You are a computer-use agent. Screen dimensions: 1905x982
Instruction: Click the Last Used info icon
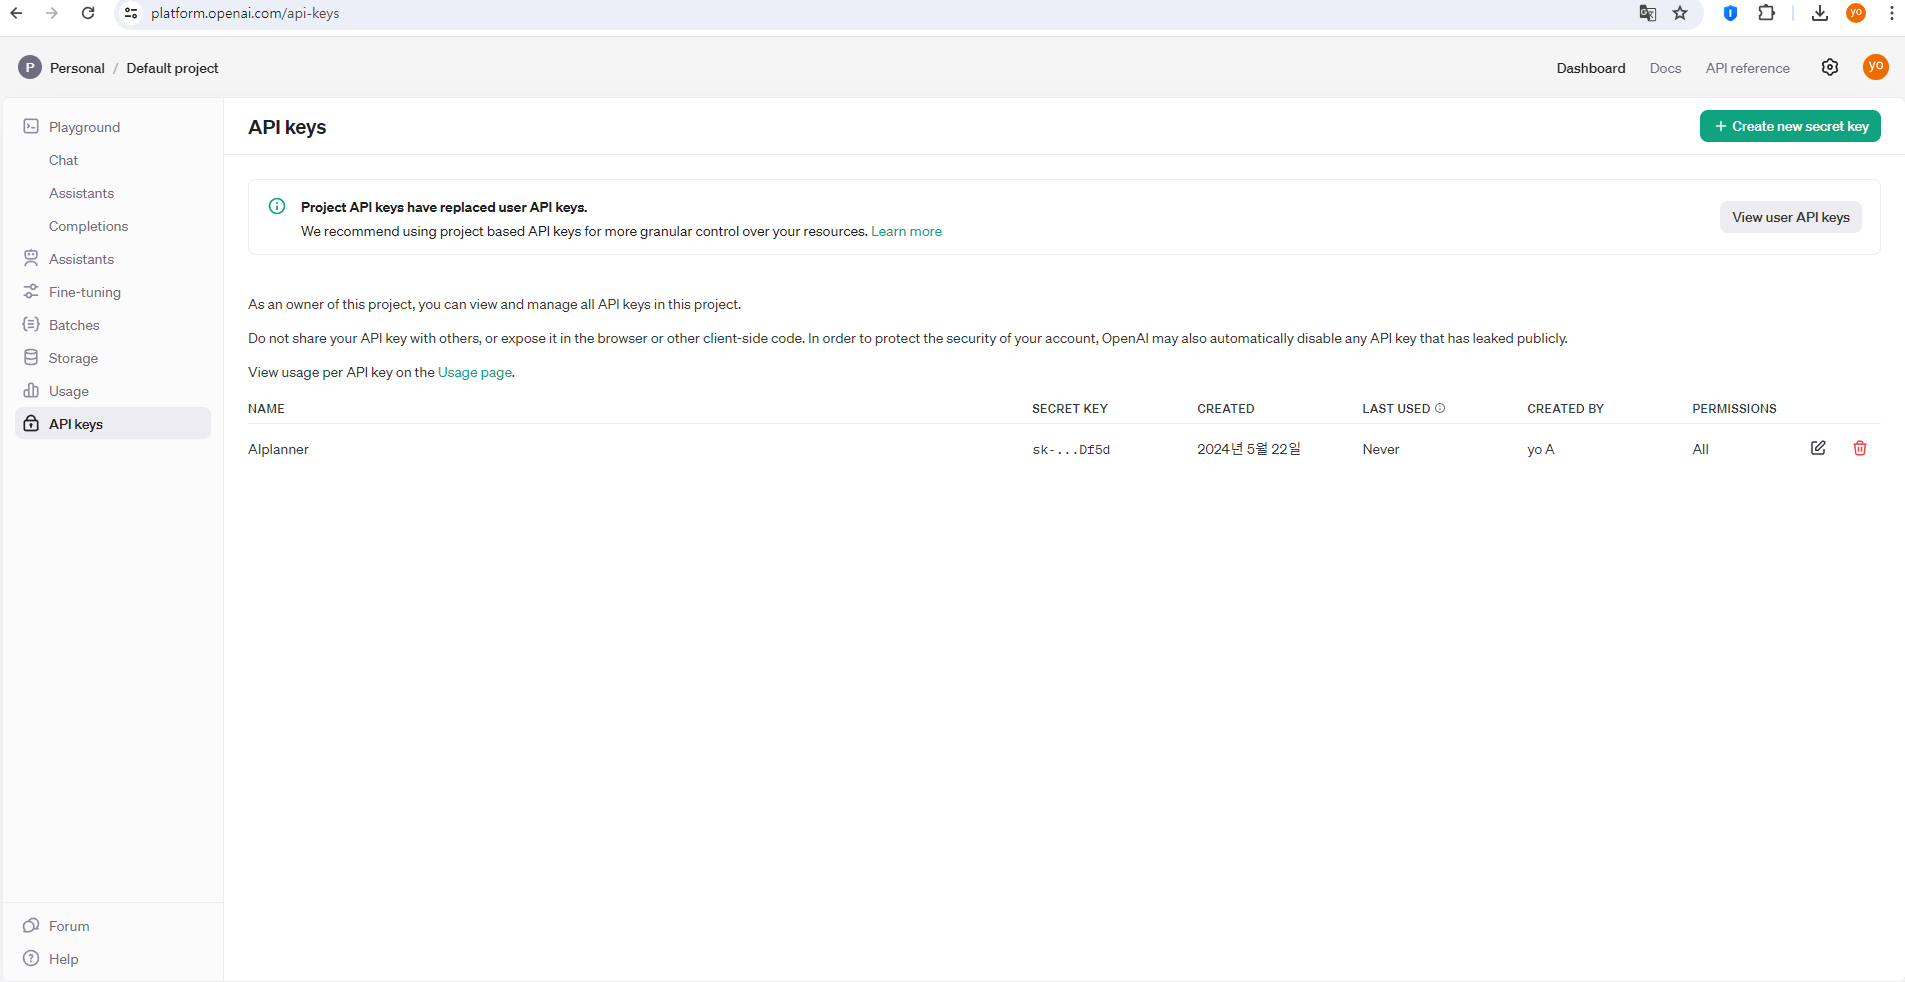[1440, 408]
